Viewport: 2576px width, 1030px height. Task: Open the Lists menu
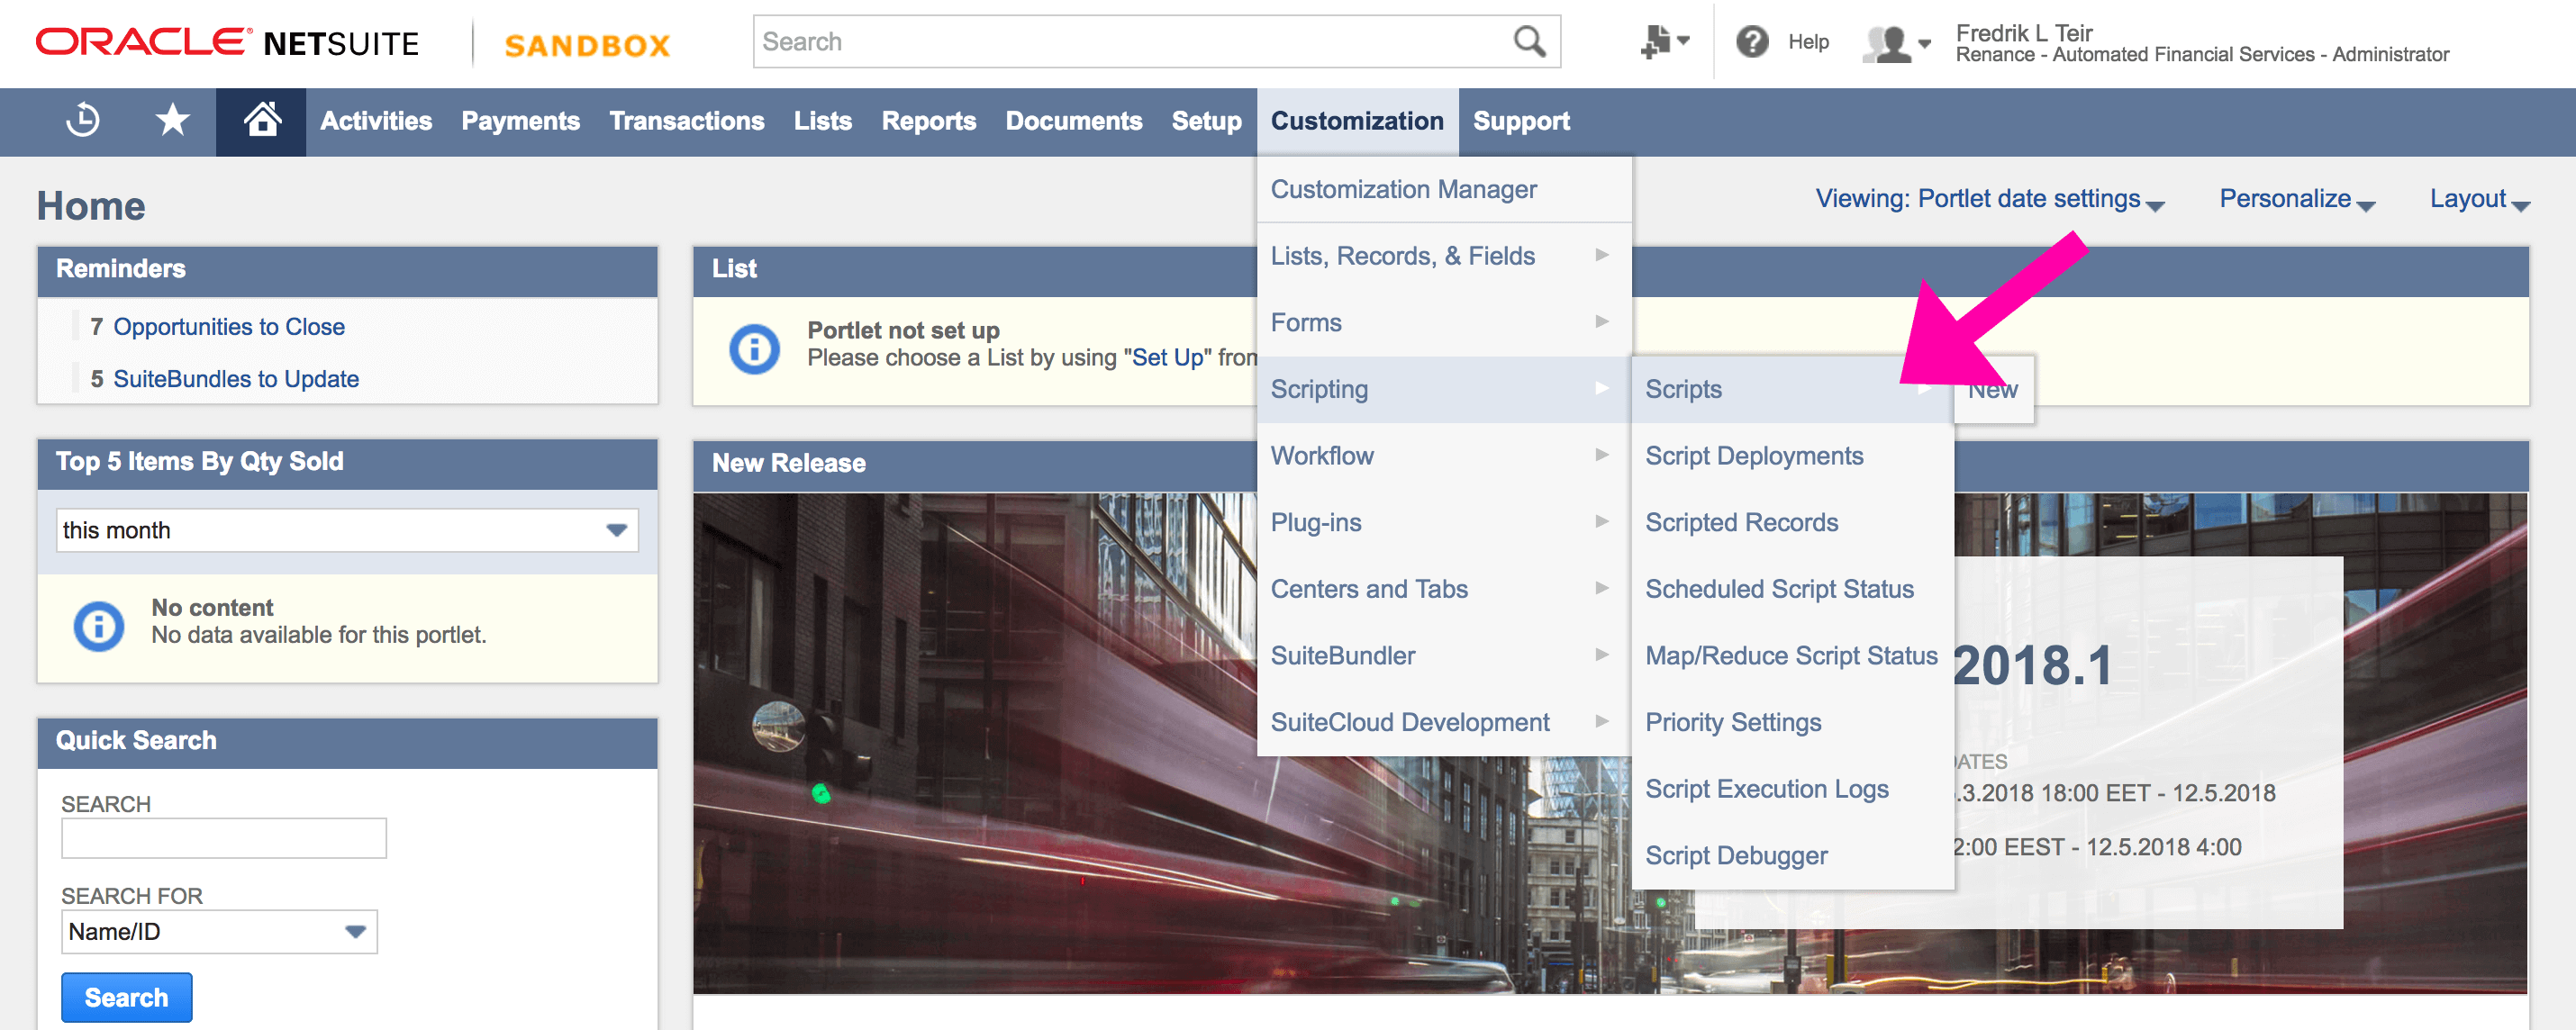pyautogui.click(x=823, y=121)
